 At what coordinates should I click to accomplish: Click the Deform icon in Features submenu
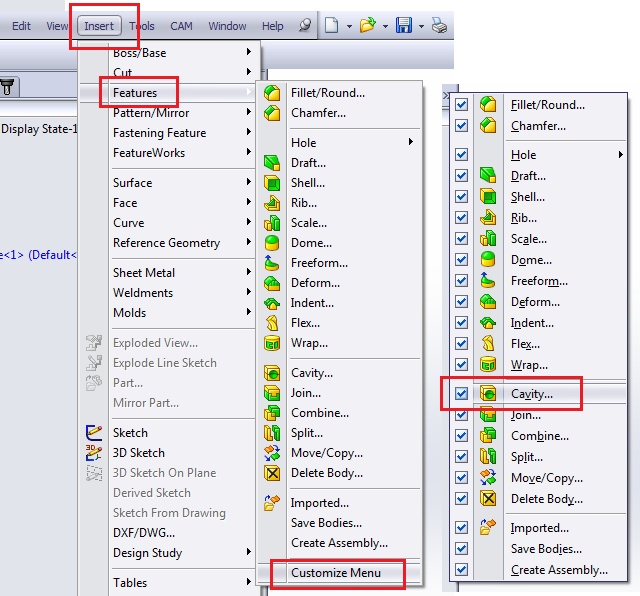[272, 283]
